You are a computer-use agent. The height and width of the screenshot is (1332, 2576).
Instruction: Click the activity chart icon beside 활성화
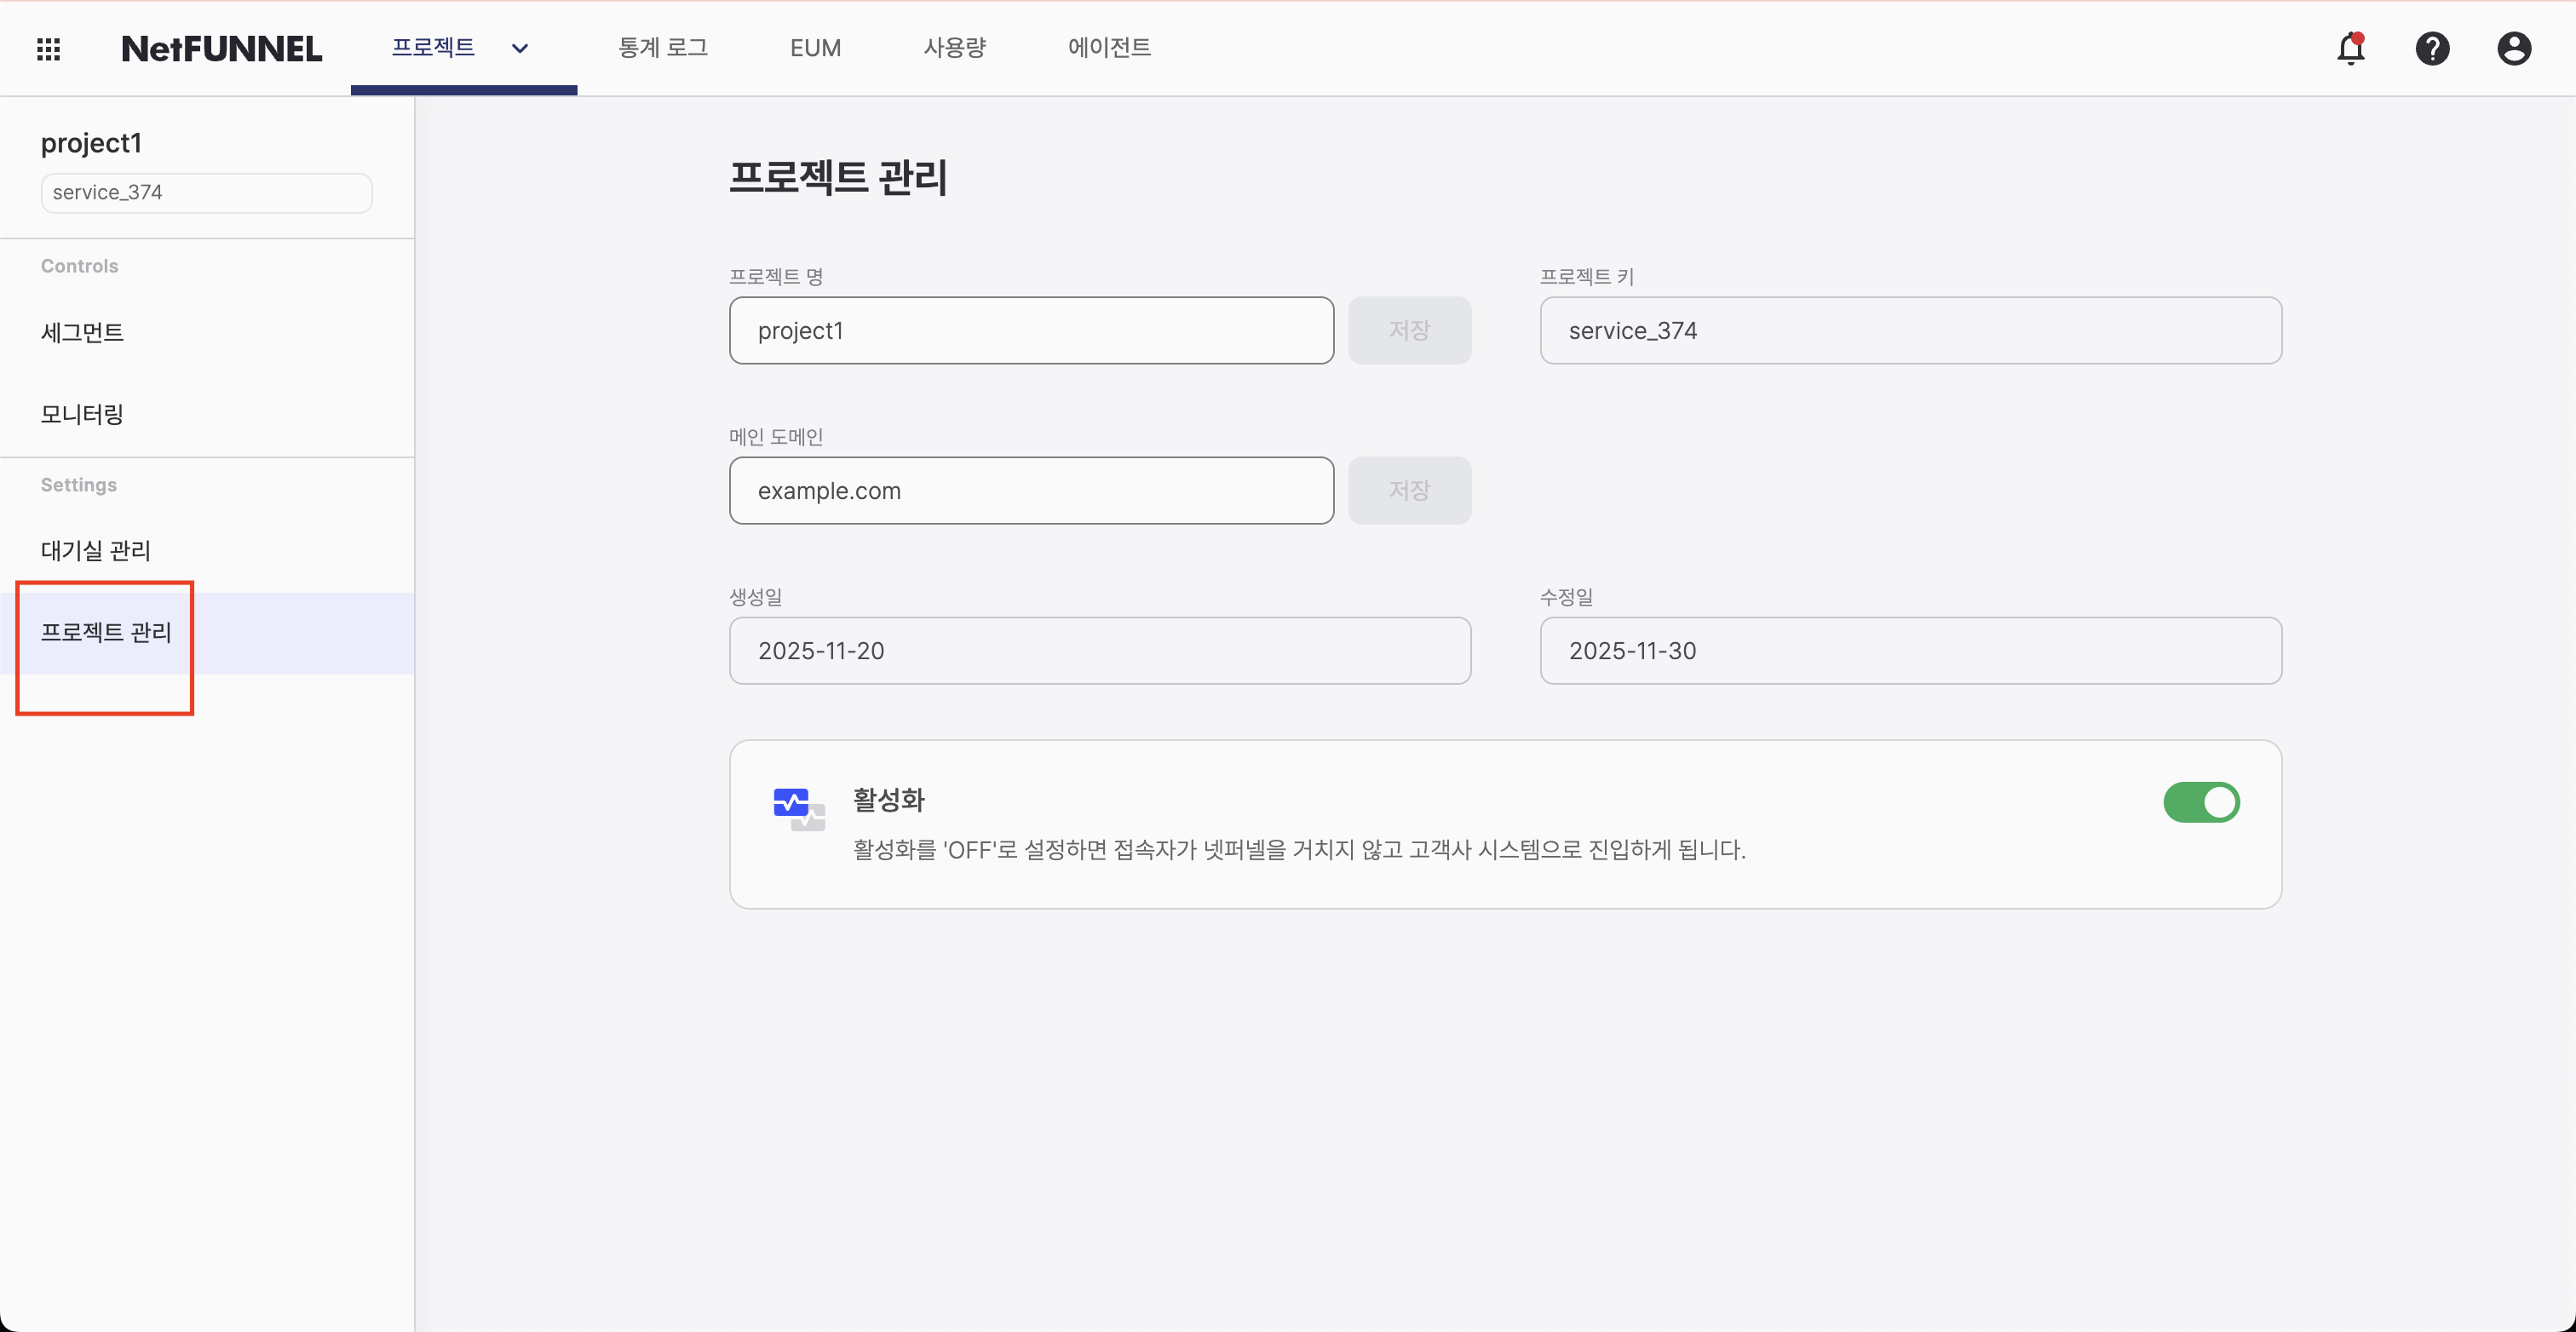(x=797, y=806)
